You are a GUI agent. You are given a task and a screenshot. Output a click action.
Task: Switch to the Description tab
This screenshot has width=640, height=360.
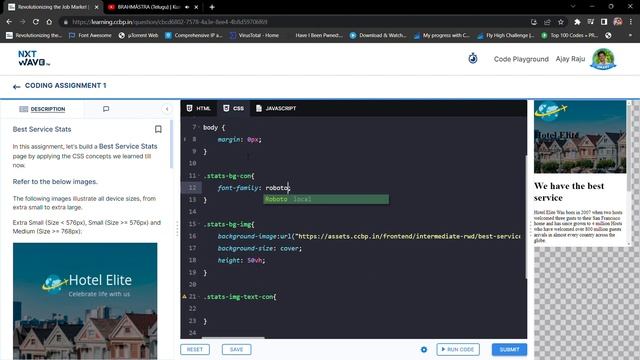pyautogui.click(x=42, y=109)
